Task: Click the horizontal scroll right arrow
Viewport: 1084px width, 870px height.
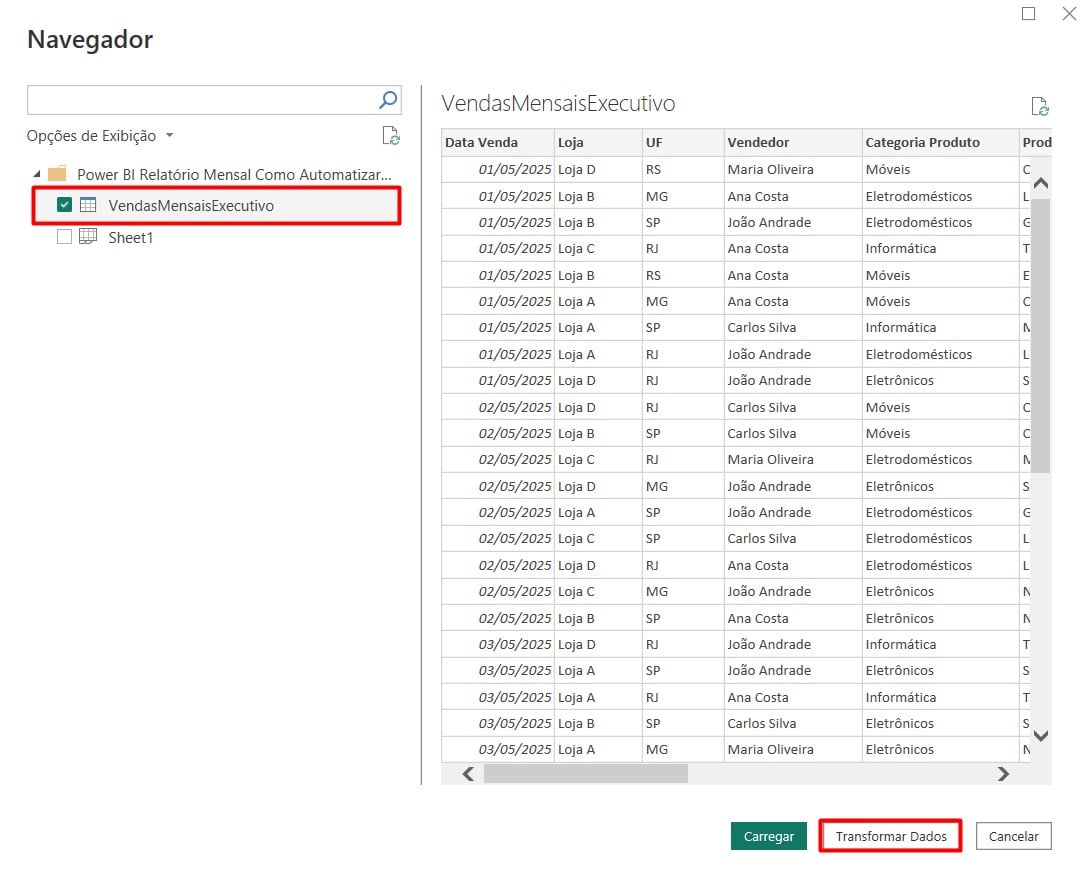Action: 1003,774
